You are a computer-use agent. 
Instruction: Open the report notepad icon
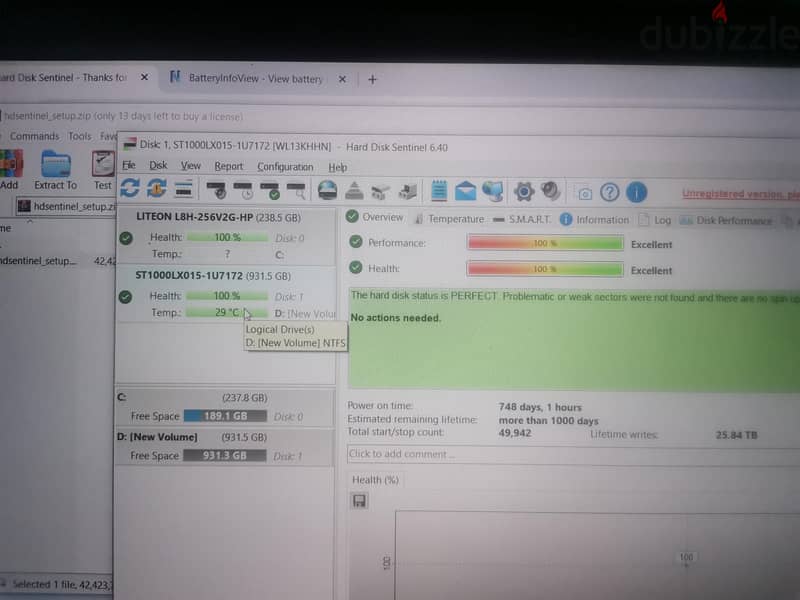coord(439,191)
